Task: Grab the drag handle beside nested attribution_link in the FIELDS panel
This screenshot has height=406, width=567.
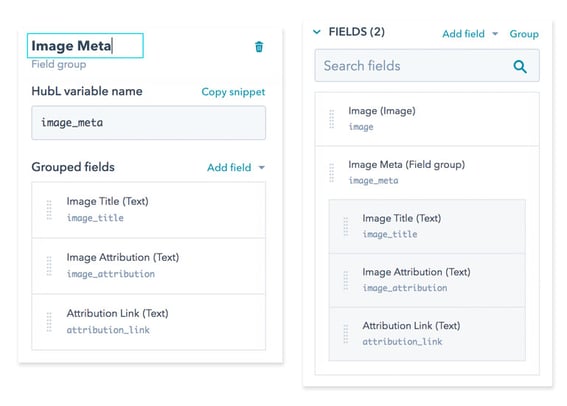Action: coord(346,334)
